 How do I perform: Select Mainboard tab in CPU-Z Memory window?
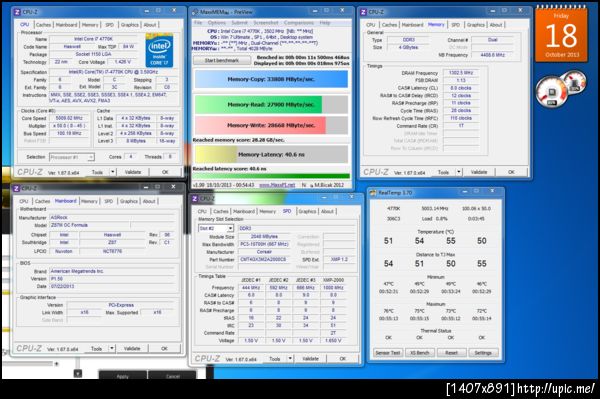point(412,25)
